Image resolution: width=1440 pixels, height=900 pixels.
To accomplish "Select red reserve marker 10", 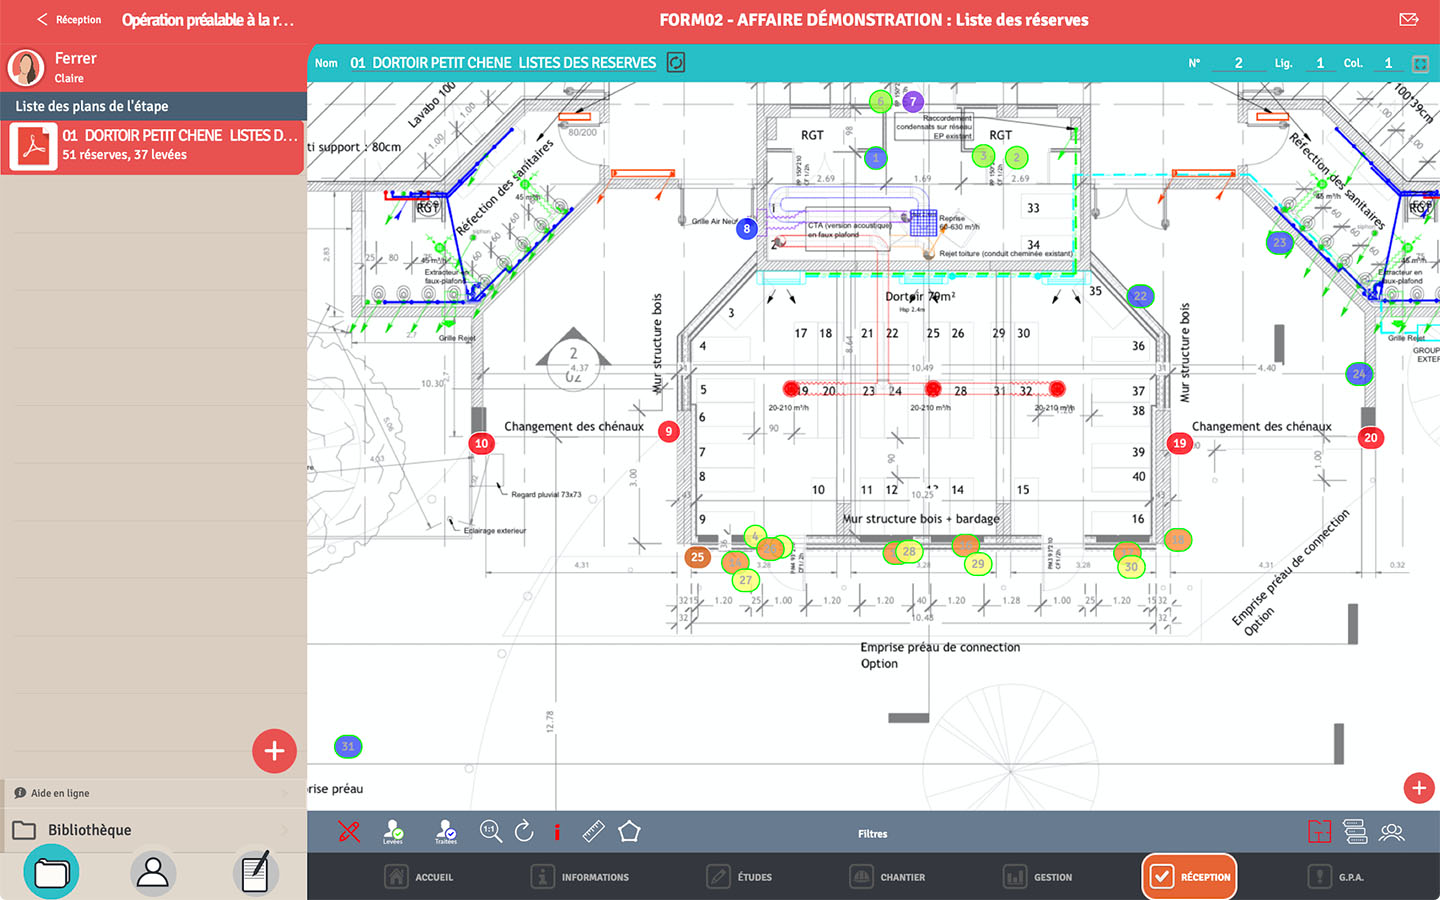I will point(482,443).
